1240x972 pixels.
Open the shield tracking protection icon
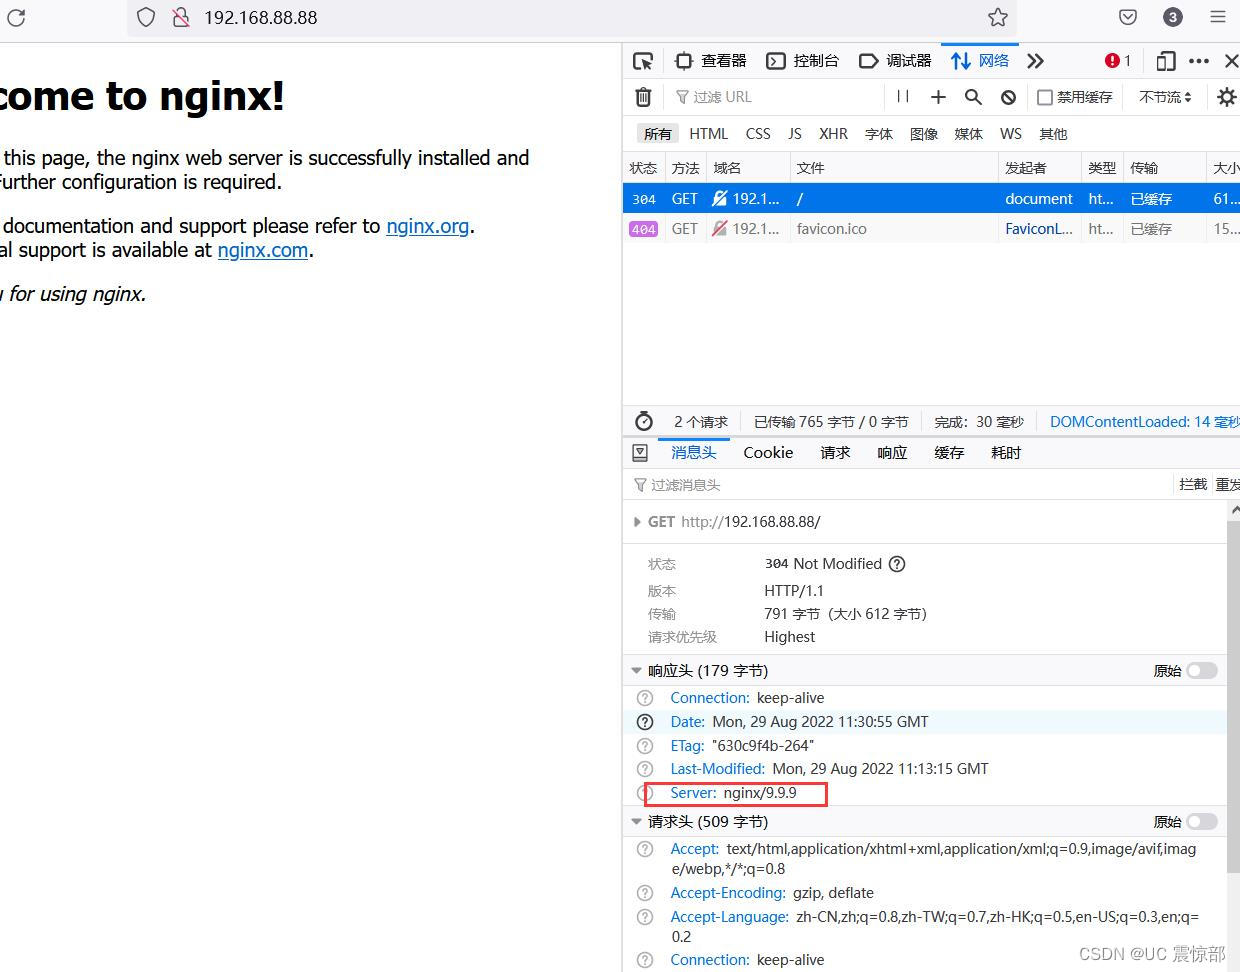(x=146, y=17)
